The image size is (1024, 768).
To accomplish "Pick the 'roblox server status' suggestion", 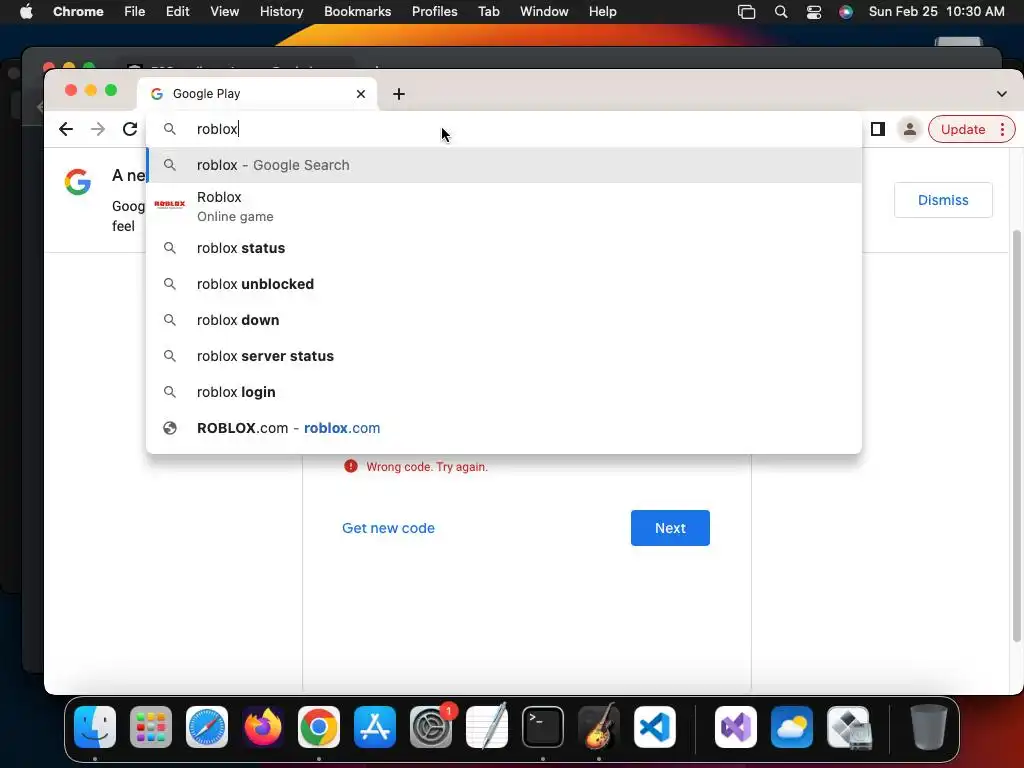I will (504, 356).
